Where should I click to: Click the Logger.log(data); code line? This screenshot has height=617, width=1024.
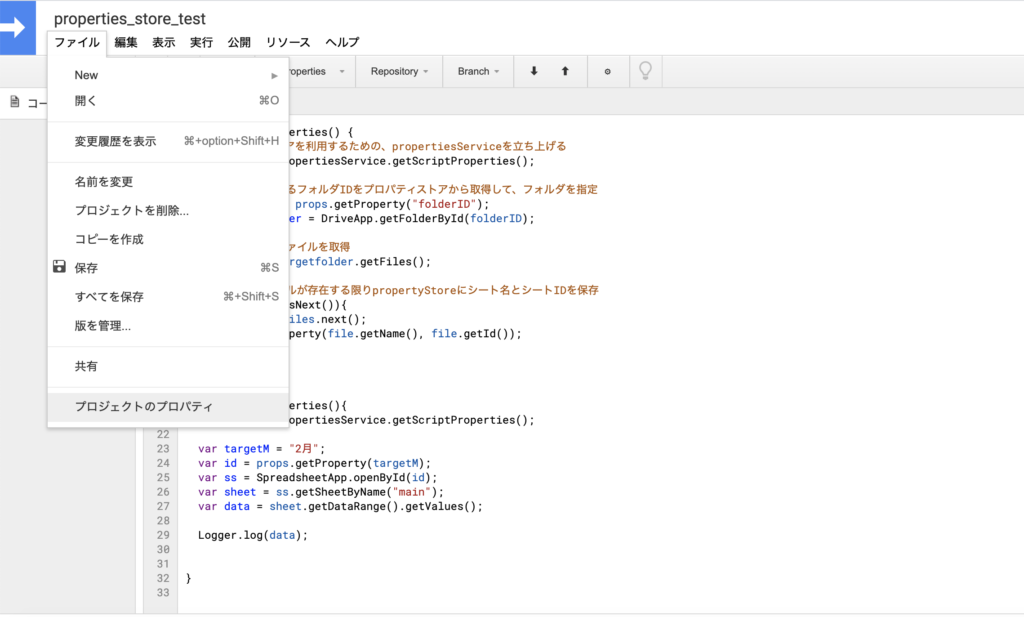[x=253, y=535]
